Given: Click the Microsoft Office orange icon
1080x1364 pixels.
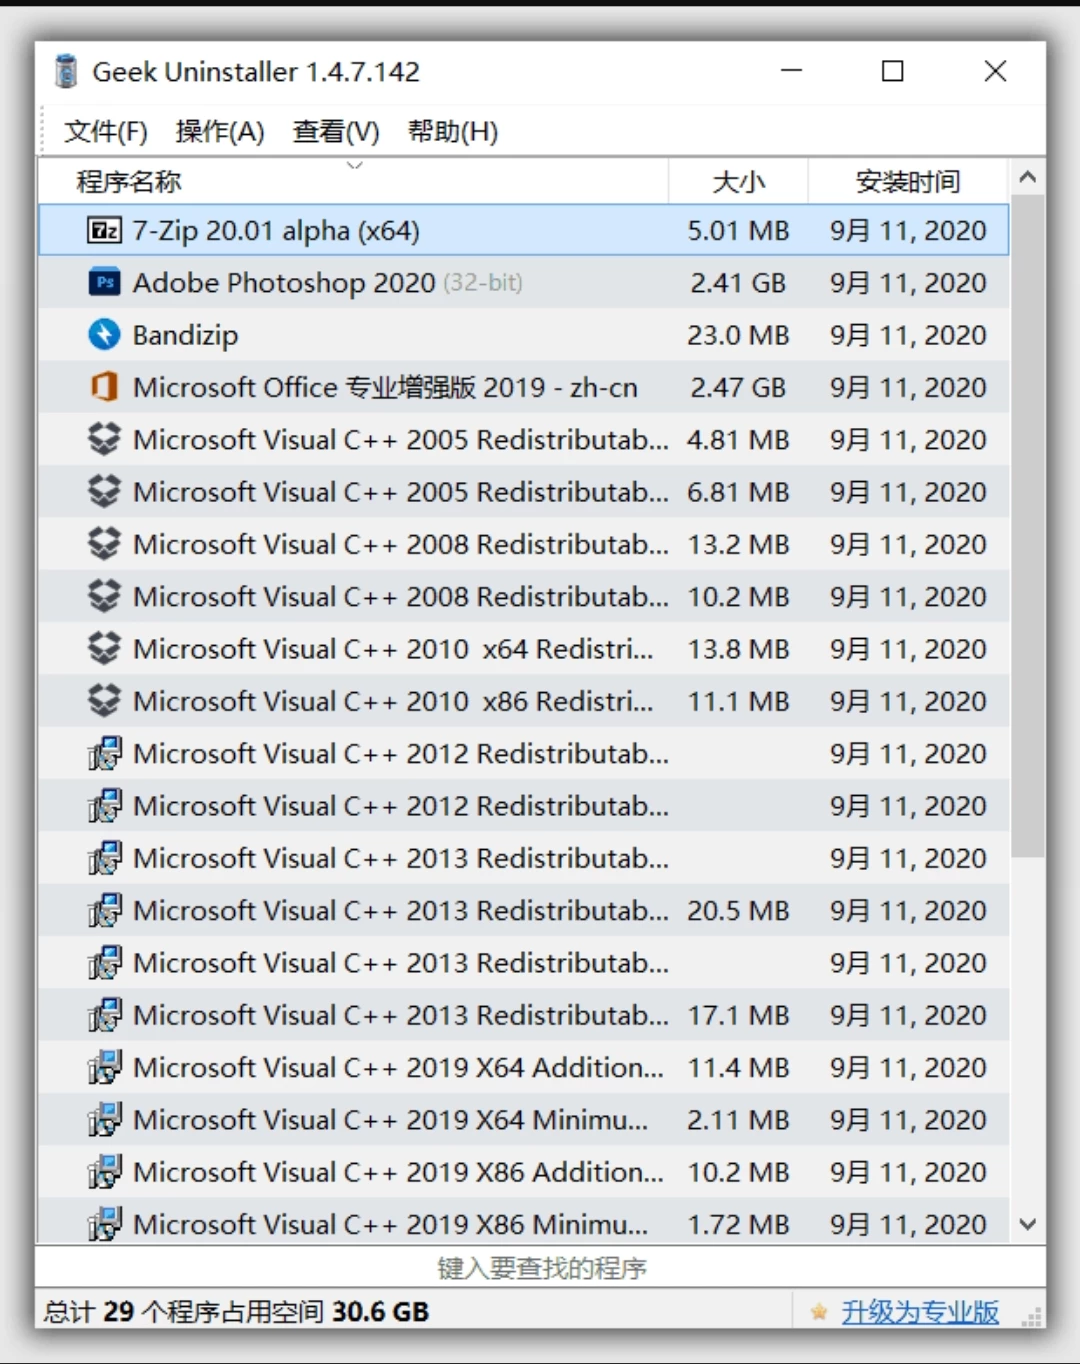Looking at the screenshot, I should (x=104, y=387).
